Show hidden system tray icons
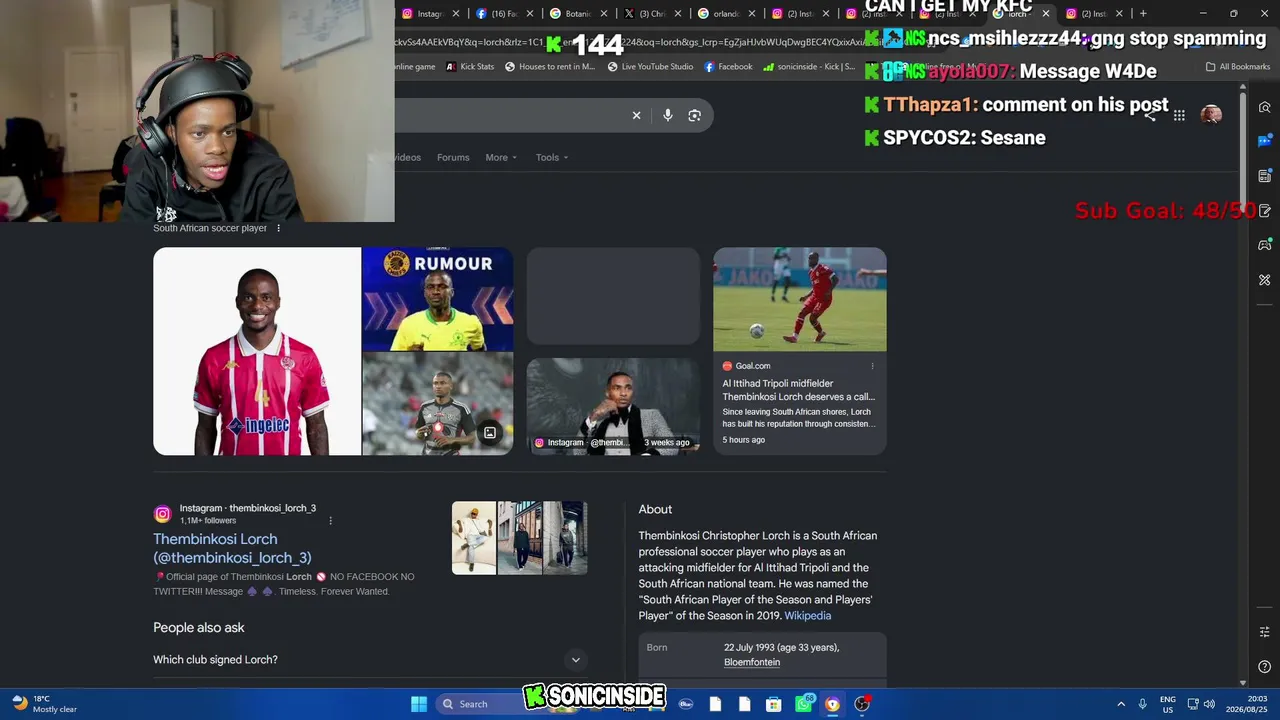 (1121, 704)
